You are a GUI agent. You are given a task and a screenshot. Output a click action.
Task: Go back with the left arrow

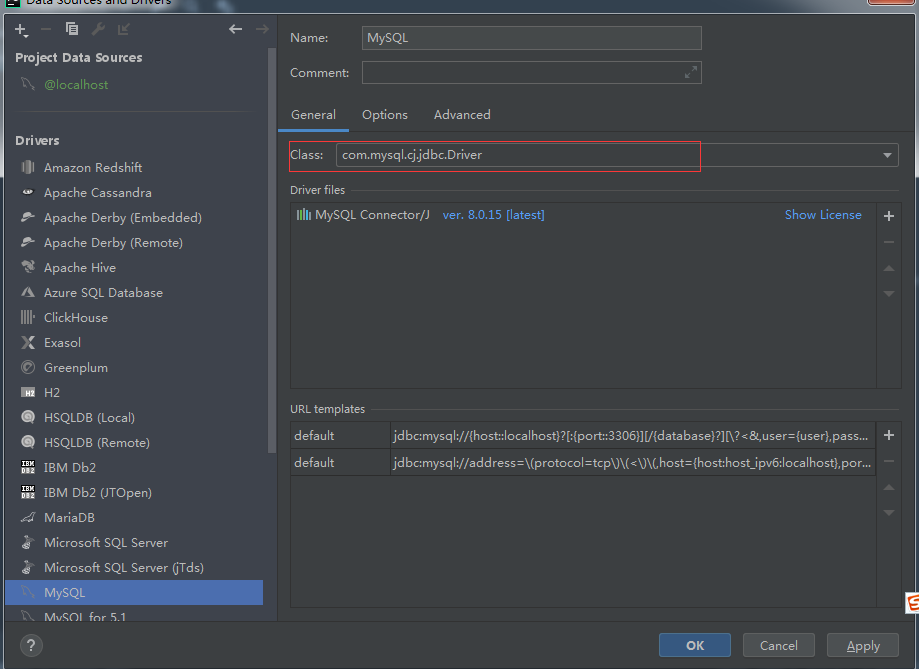click(x=236, y=29)
